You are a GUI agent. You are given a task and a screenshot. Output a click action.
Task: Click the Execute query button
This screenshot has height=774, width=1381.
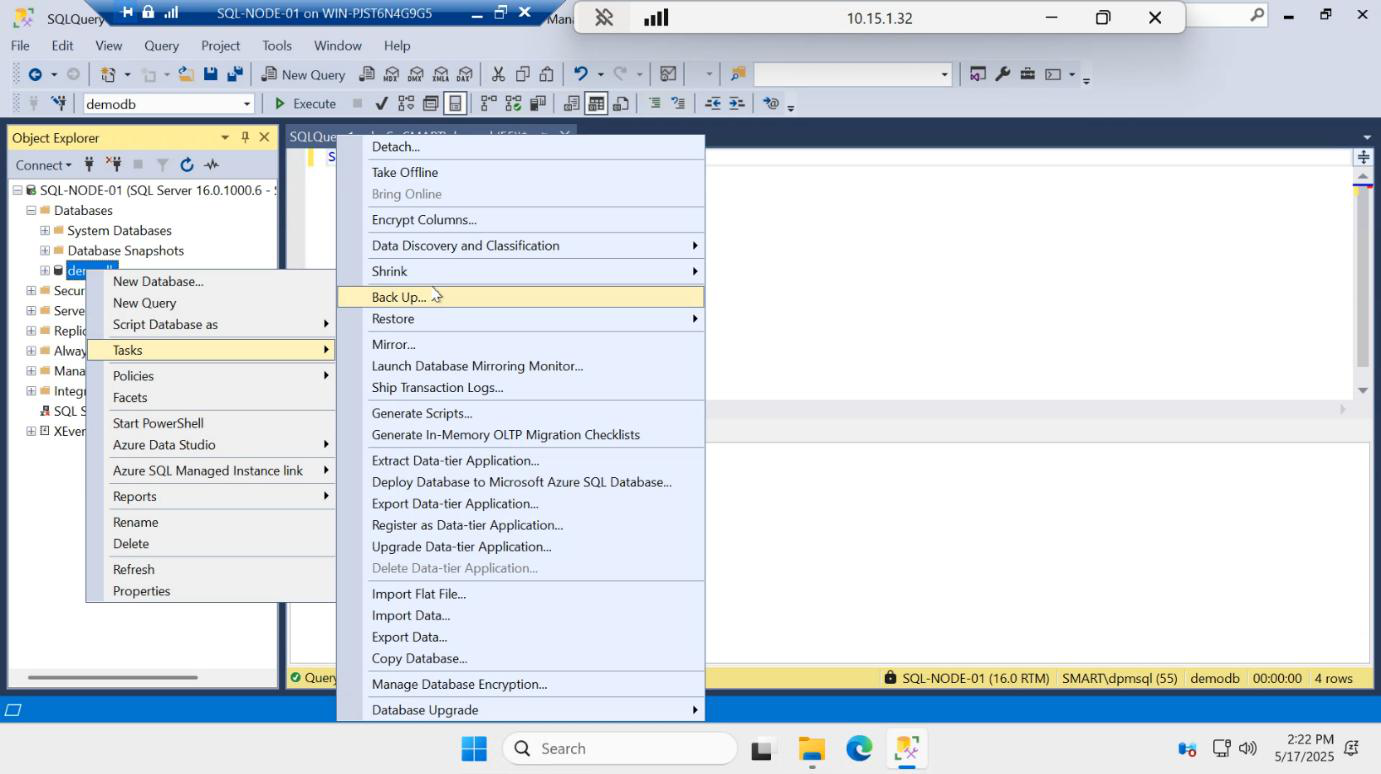305,103
